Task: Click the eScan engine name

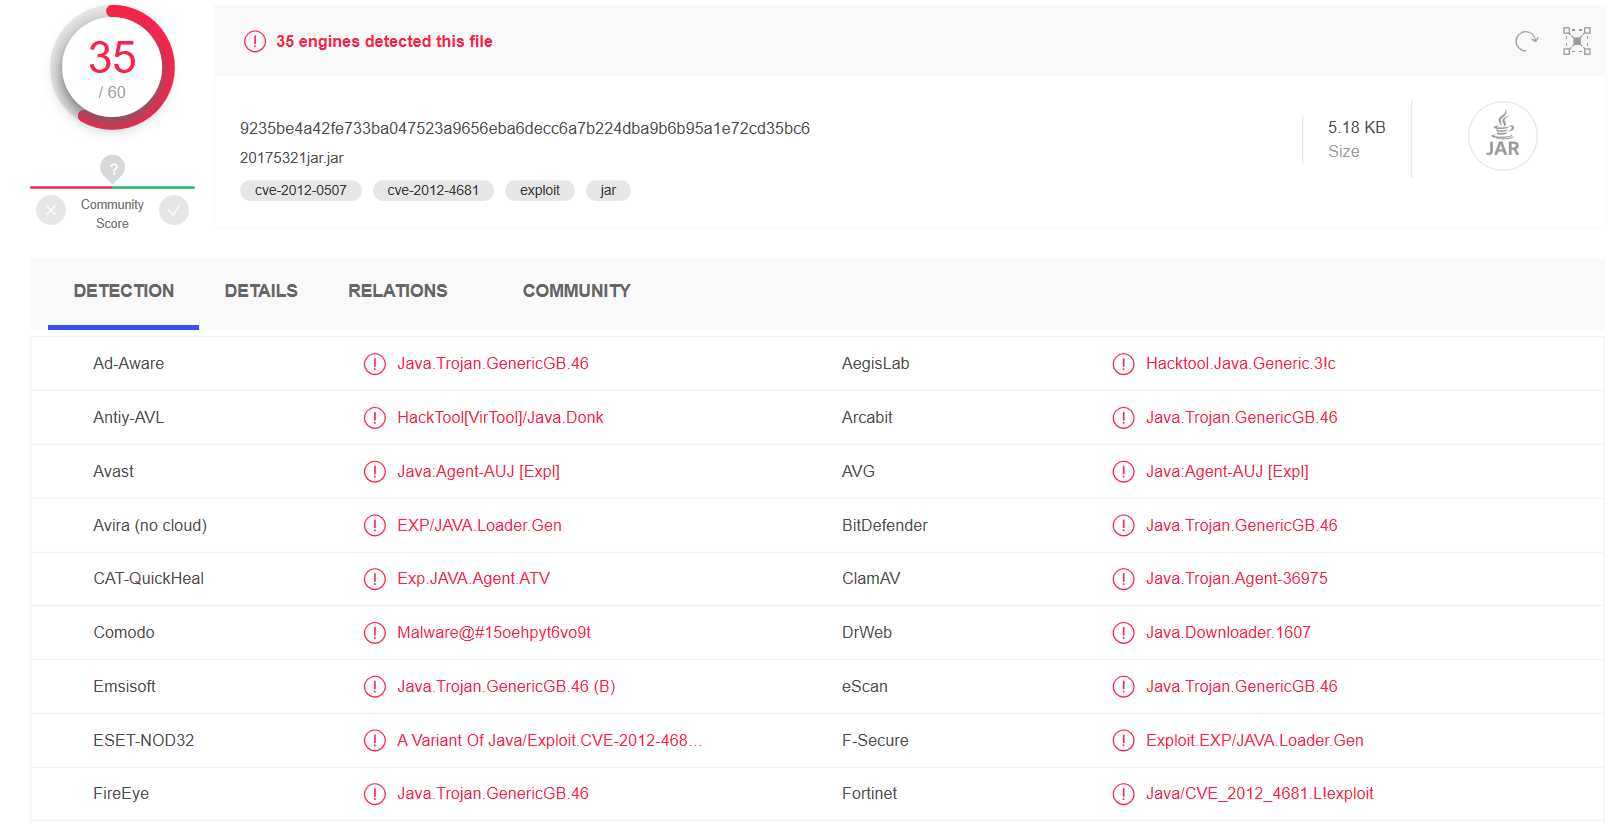Action: click(865, 687)
